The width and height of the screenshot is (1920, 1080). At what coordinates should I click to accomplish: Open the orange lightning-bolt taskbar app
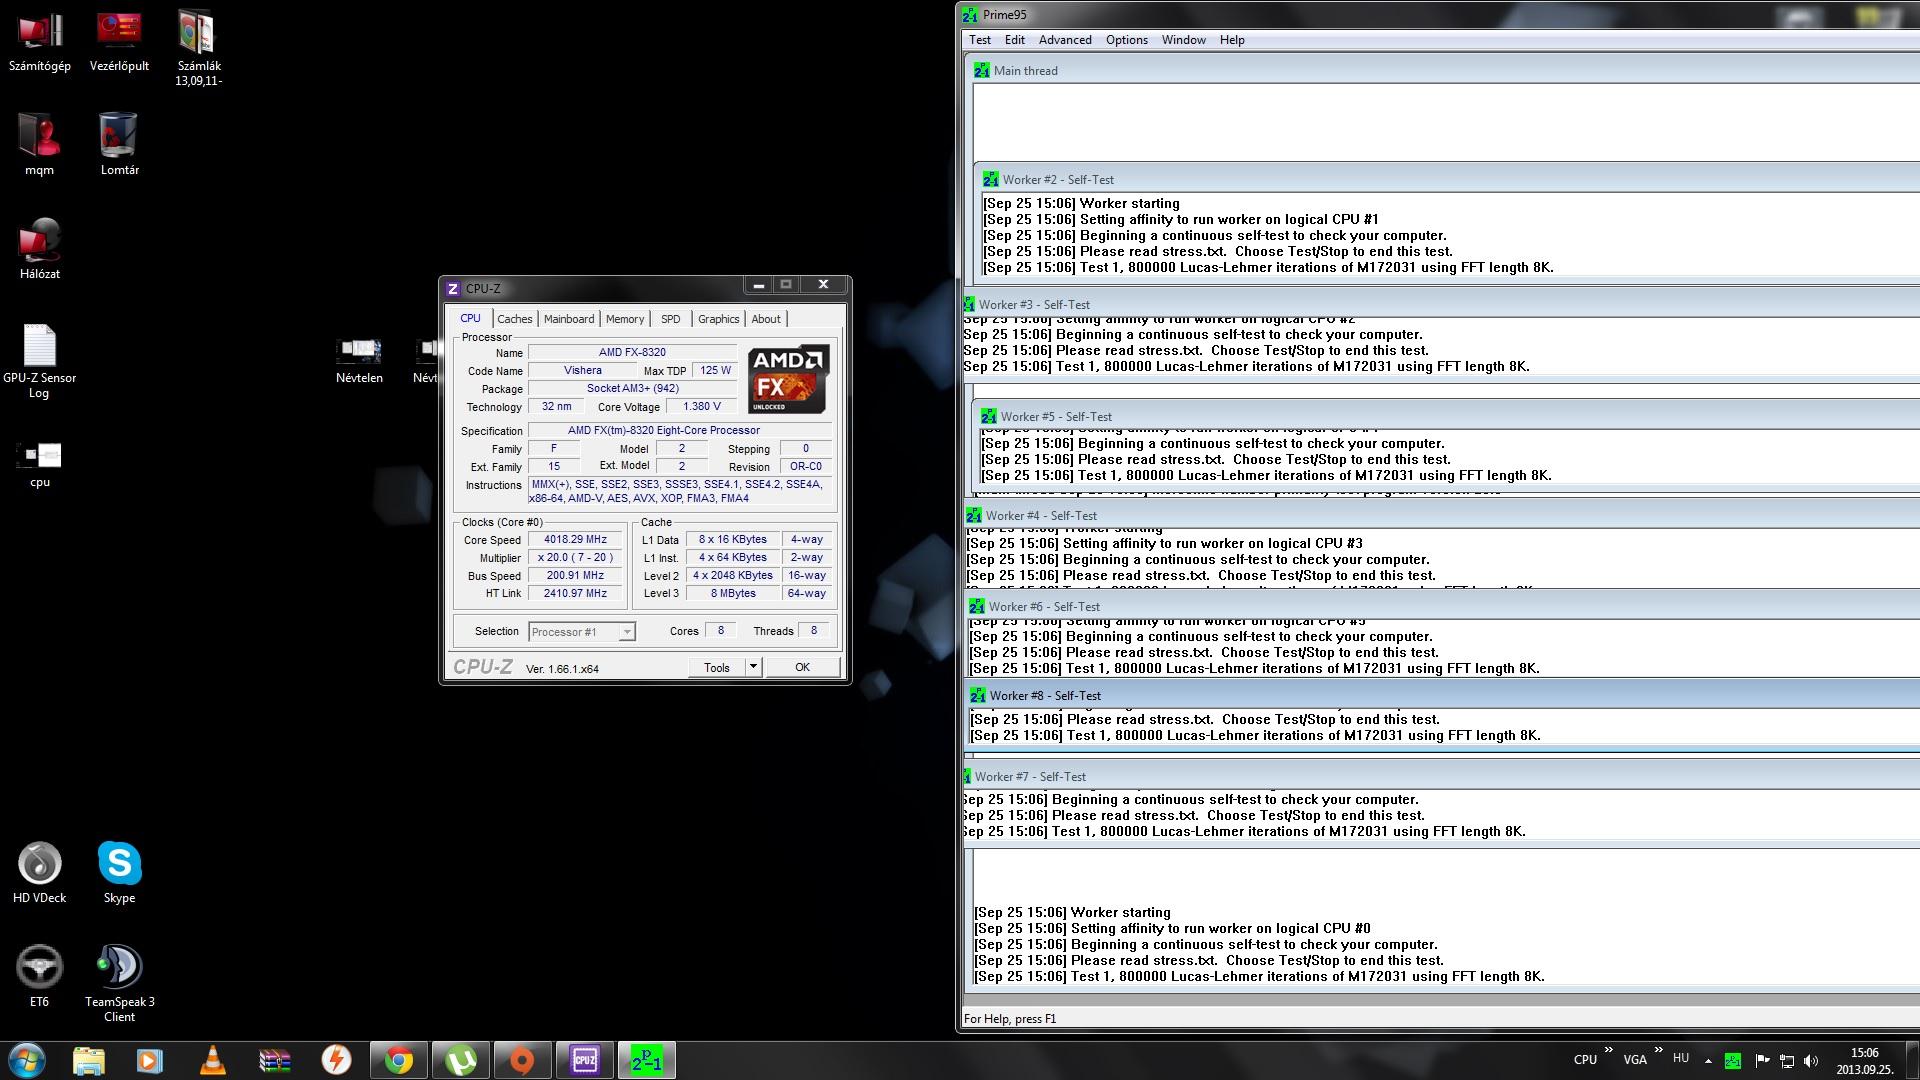(x=336, y=1060)
